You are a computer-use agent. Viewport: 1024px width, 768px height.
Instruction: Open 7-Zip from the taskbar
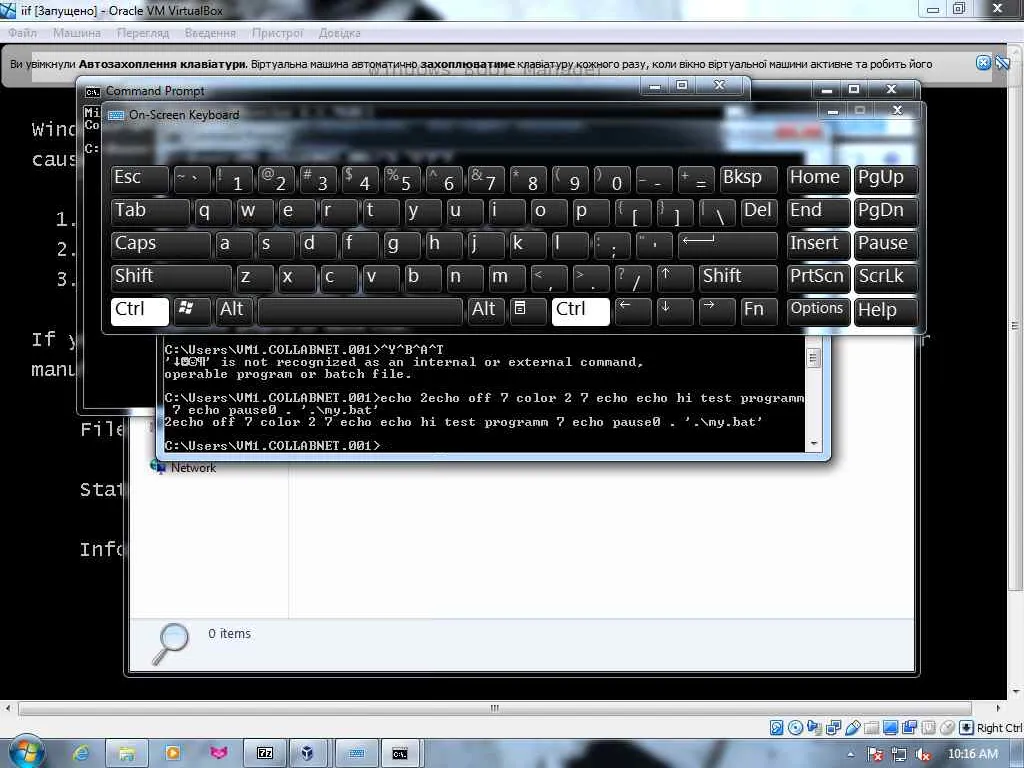[x=264, y=754]
